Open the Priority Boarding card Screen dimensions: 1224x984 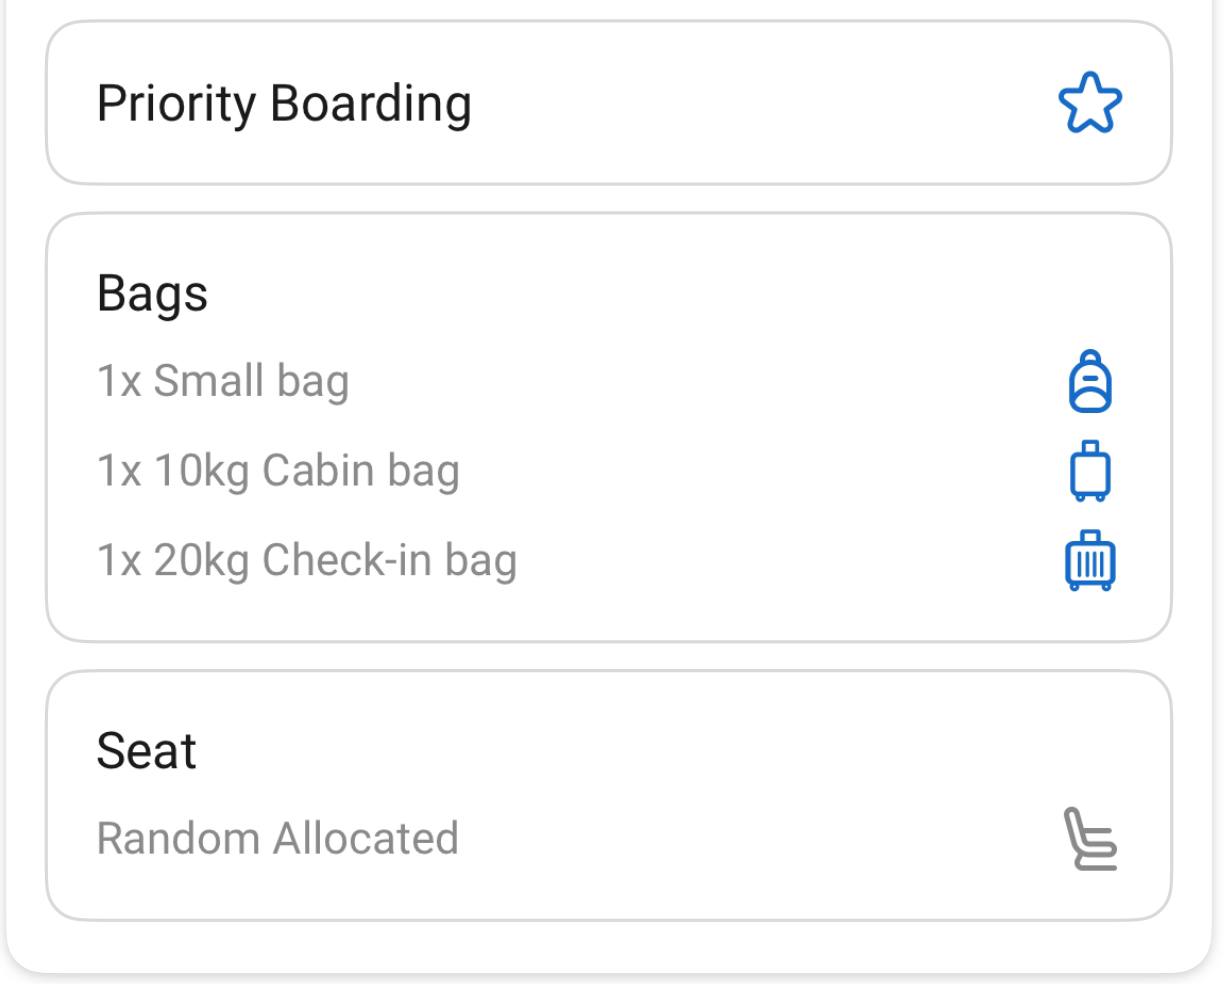coord(609,103)
